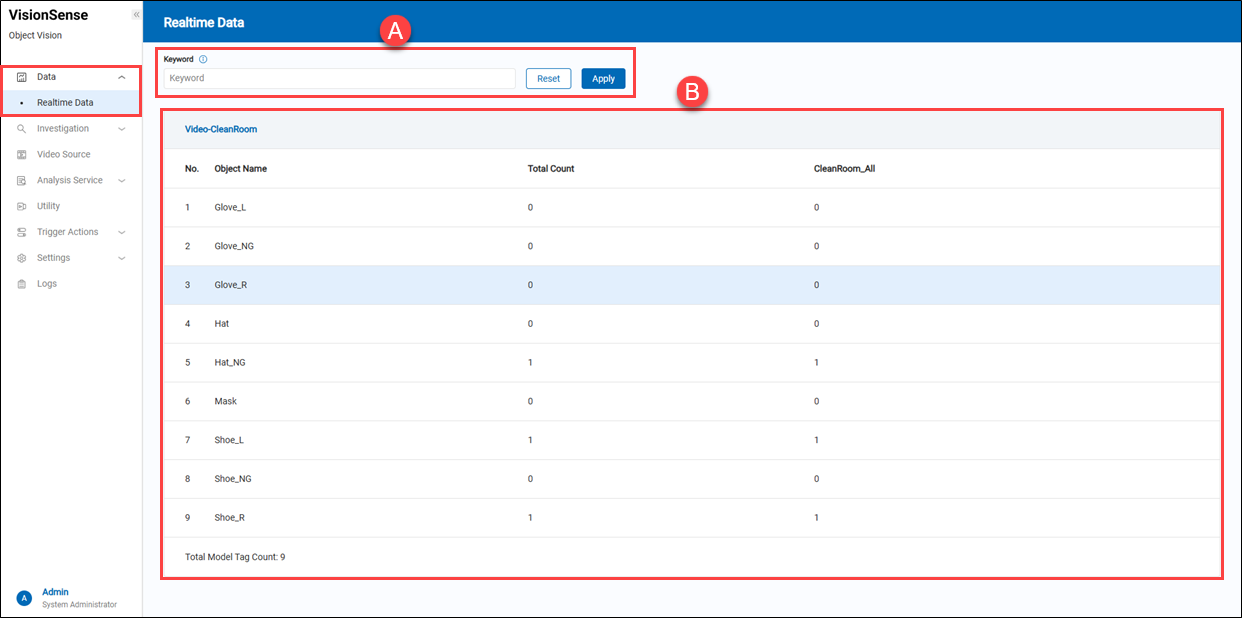Click the Trigger Actions icon
Viewport: 1242px width, 618px height.
[x=22, y=232]
